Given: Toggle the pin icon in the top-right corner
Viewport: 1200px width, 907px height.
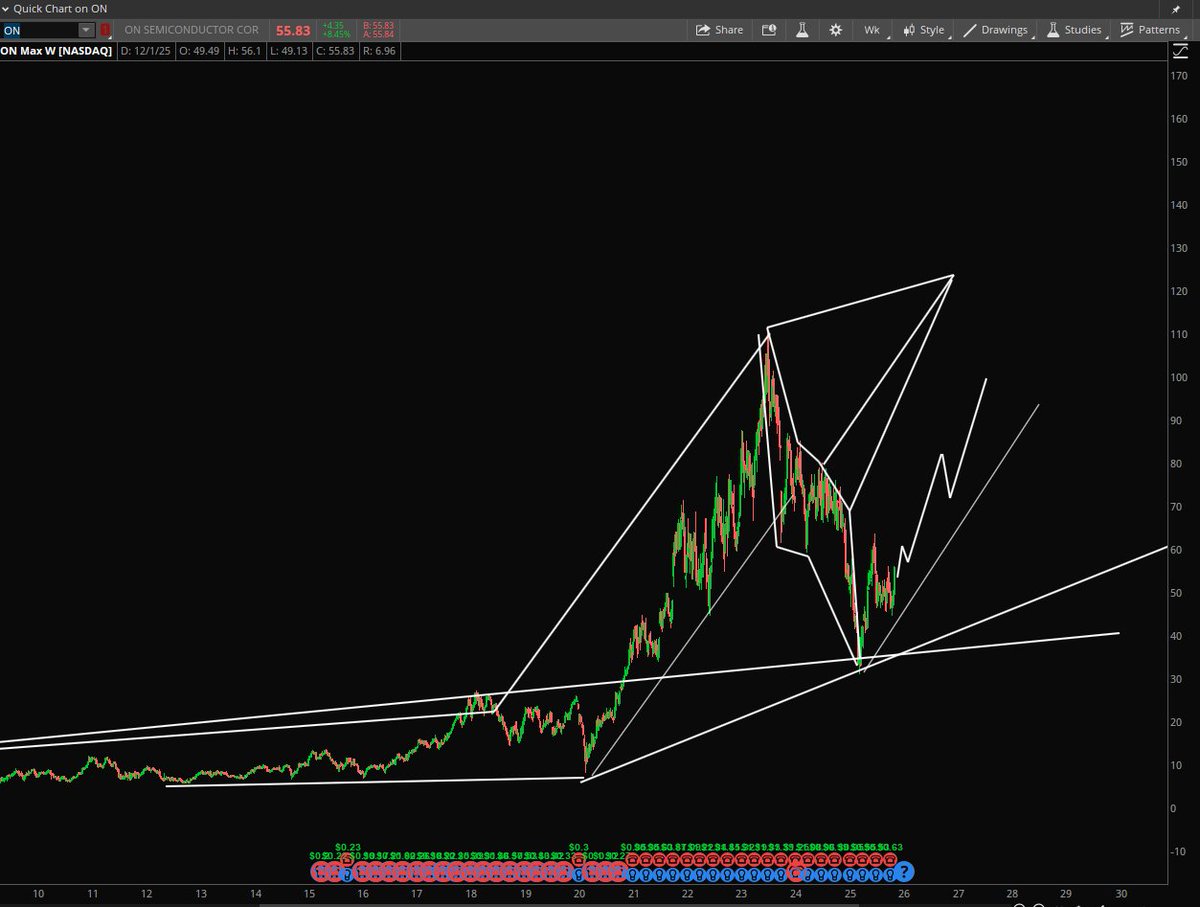Looking at the screenshot, I should point(1178,9).
